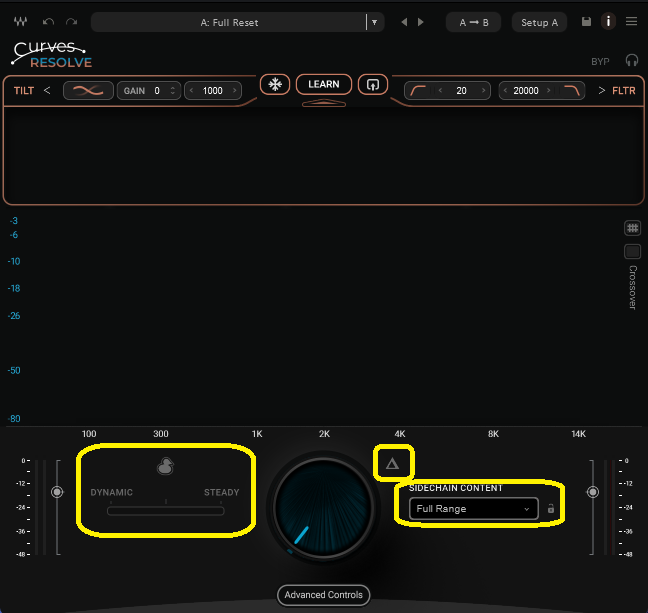The width and height of the screenshot is (648, 613).
Task: Toggle the lock next to Sidechain Content
Action: (x=551, y=509)
